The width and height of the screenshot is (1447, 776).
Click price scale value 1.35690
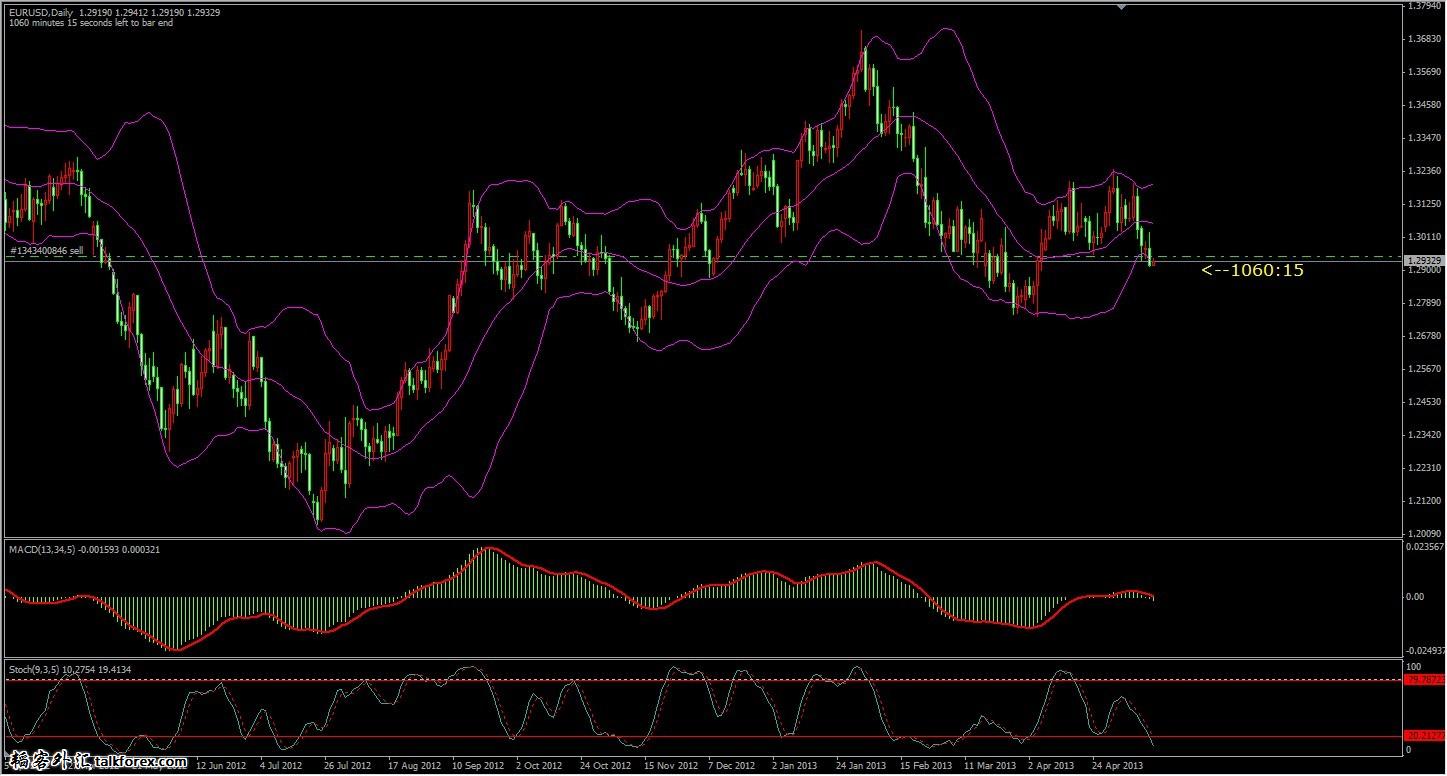click(1423, 72)
